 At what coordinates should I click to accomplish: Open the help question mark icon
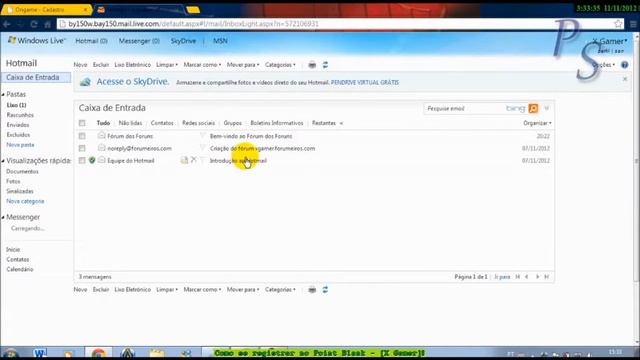[624, 65]
